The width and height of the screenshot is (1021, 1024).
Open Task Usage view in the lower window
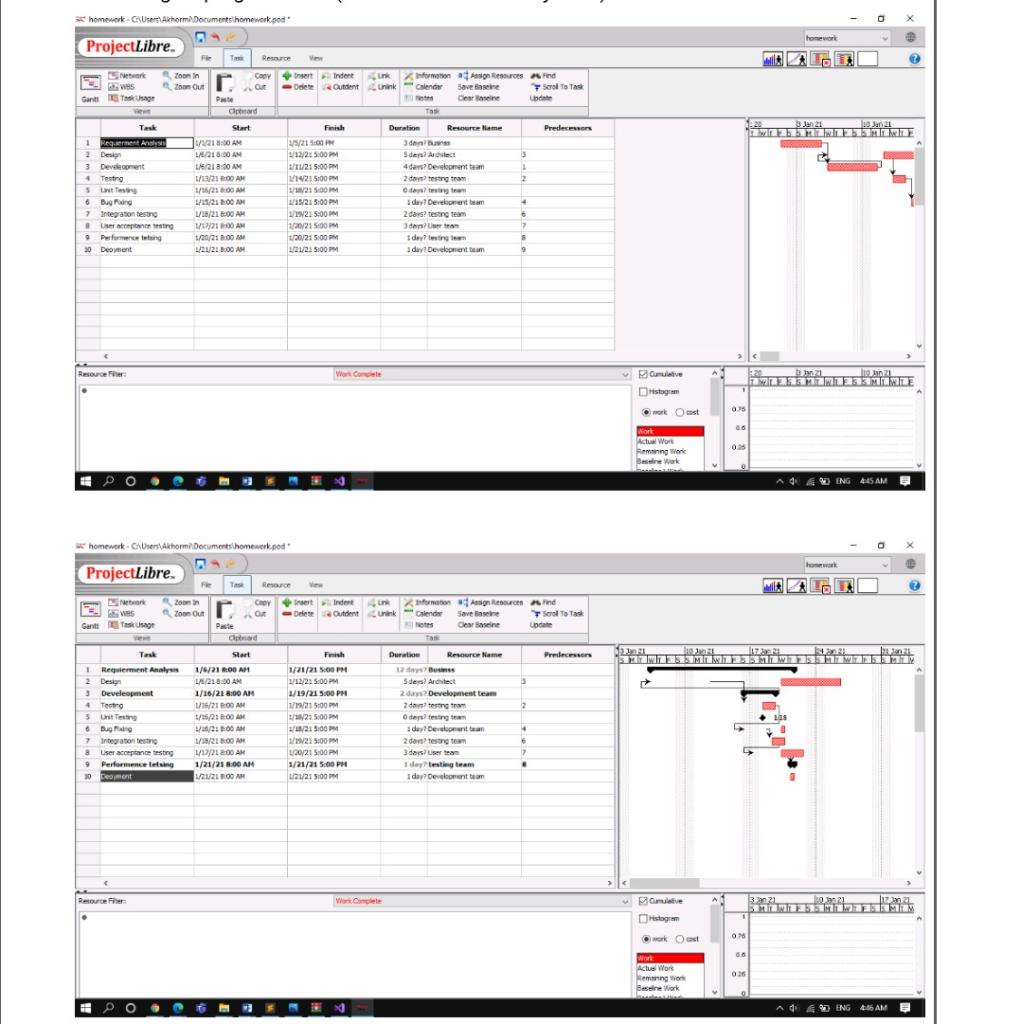tap(132, 625)
